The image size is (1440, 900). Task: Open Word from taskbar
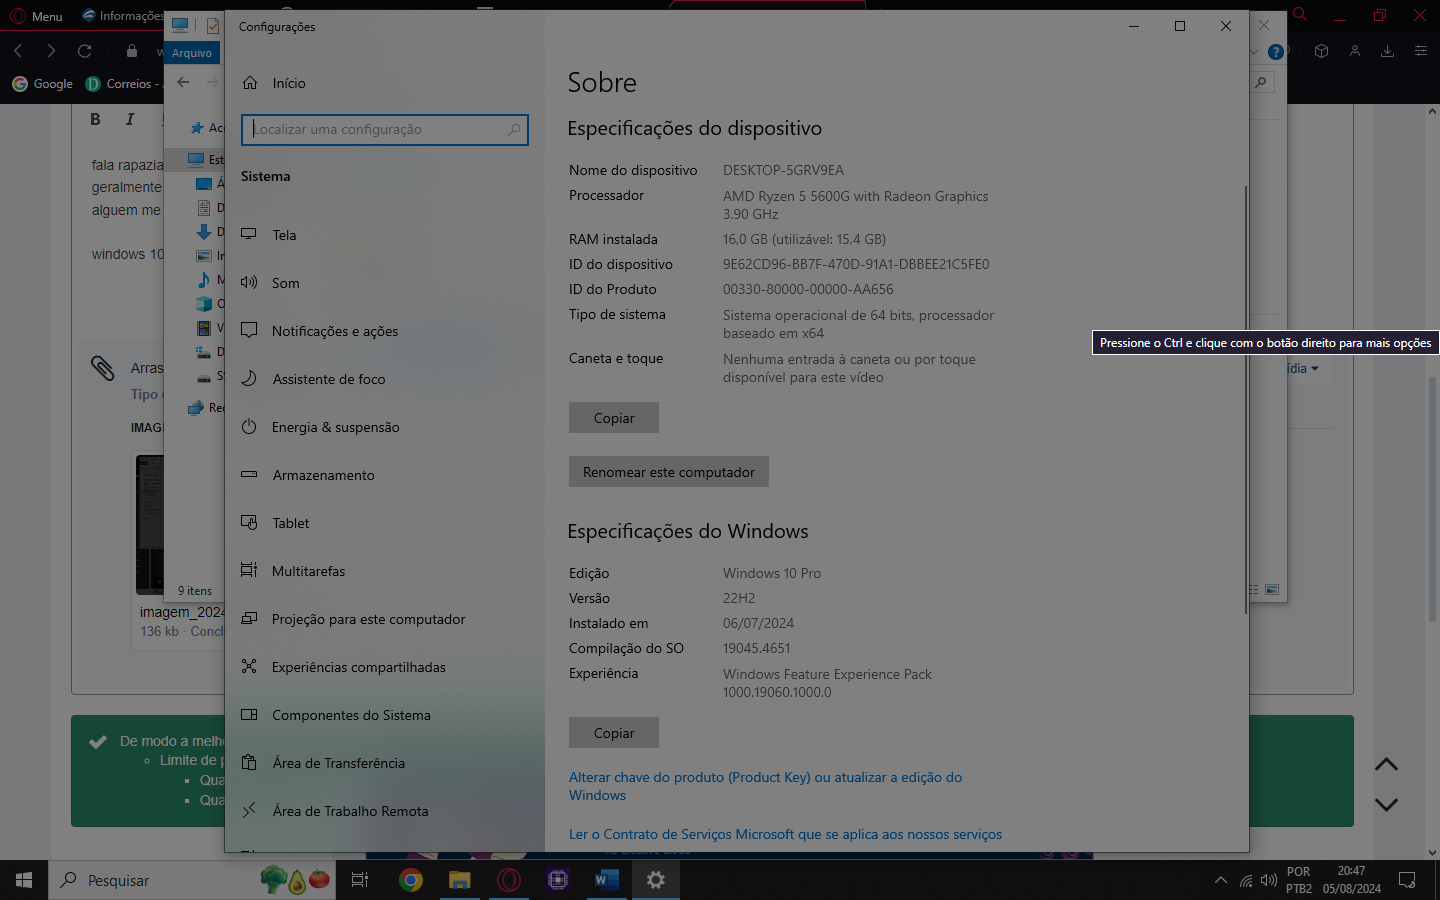click(x=606, y=880)
